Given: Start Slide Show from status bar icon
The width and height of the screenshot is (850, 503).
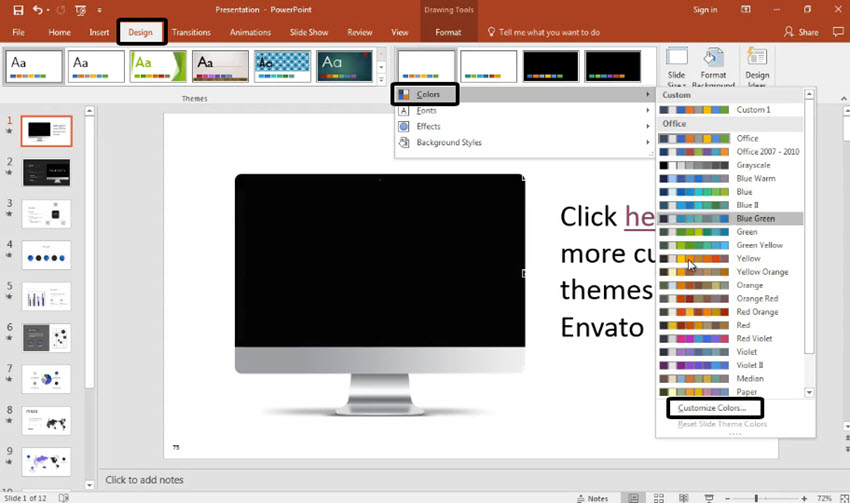Looking at the screenshot, I should (x=709, y=498).
